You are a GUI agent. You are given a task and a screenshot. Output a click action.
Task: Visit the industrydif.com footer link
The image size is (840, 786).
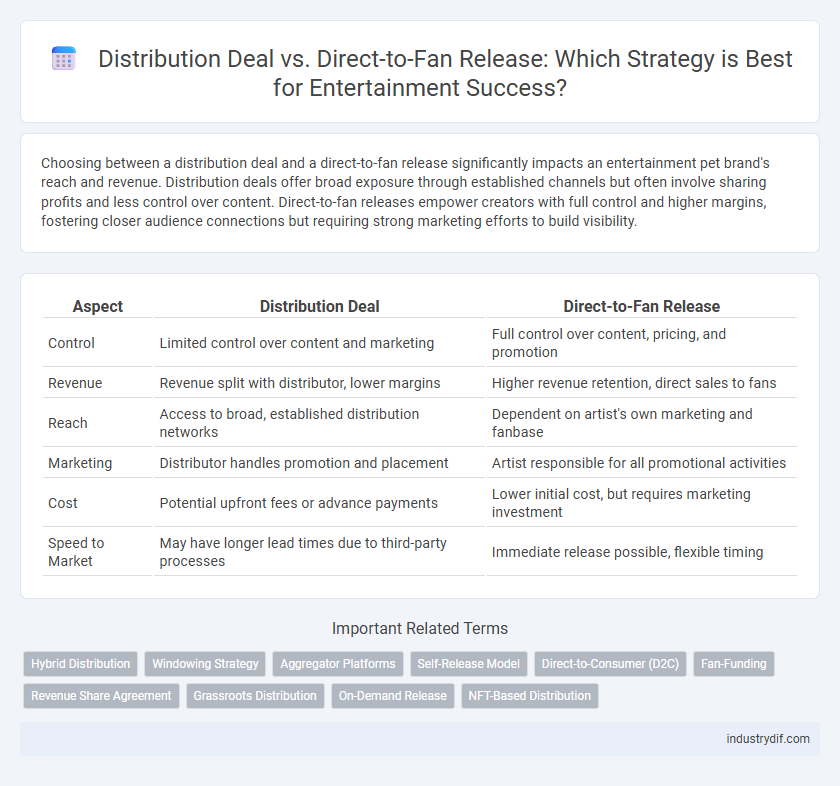(768, 739)
